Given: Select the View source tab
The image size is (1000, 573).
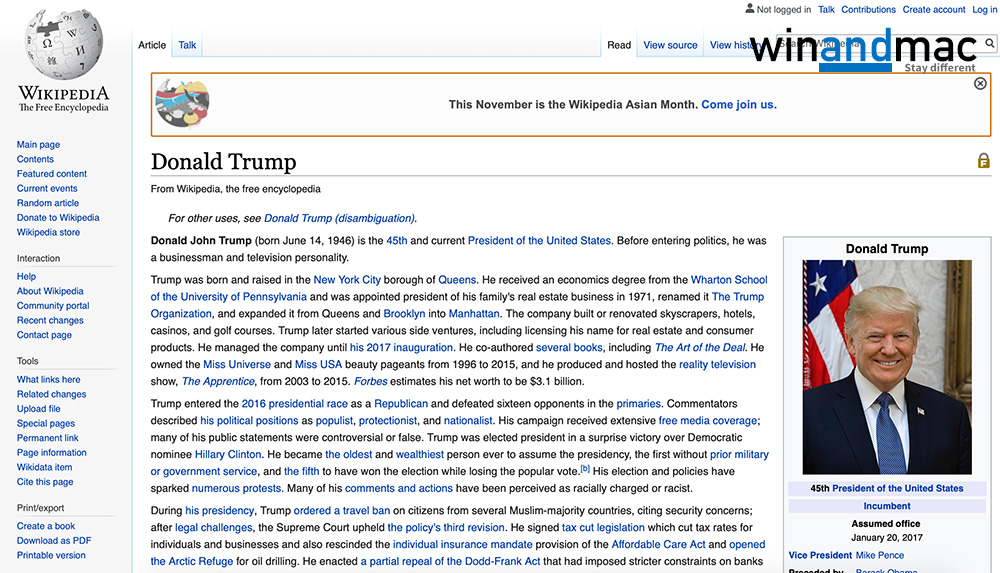Looking at the screenshot, I should point(670,45).
